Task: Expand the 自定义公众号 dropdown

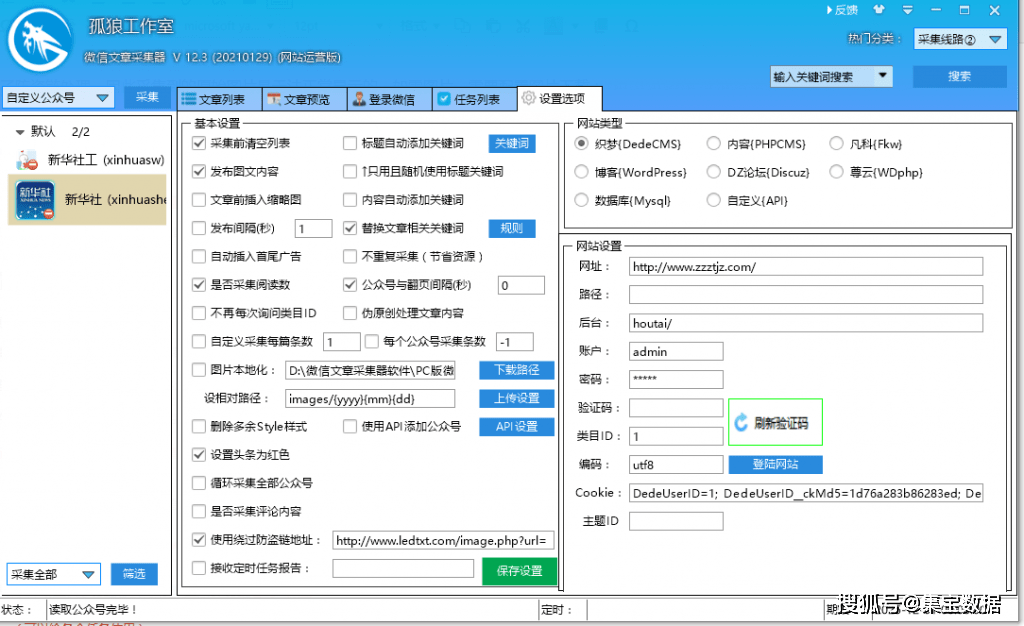Action: pos(103,98)
